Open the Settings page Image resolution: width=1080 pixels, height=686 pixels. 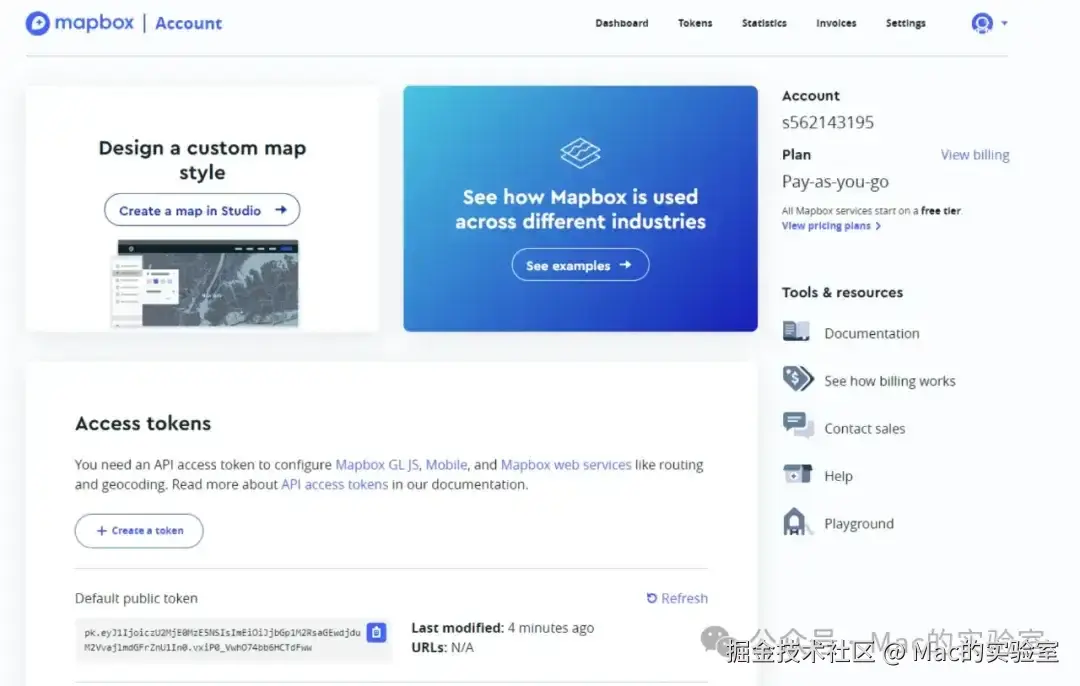point(906,23)
